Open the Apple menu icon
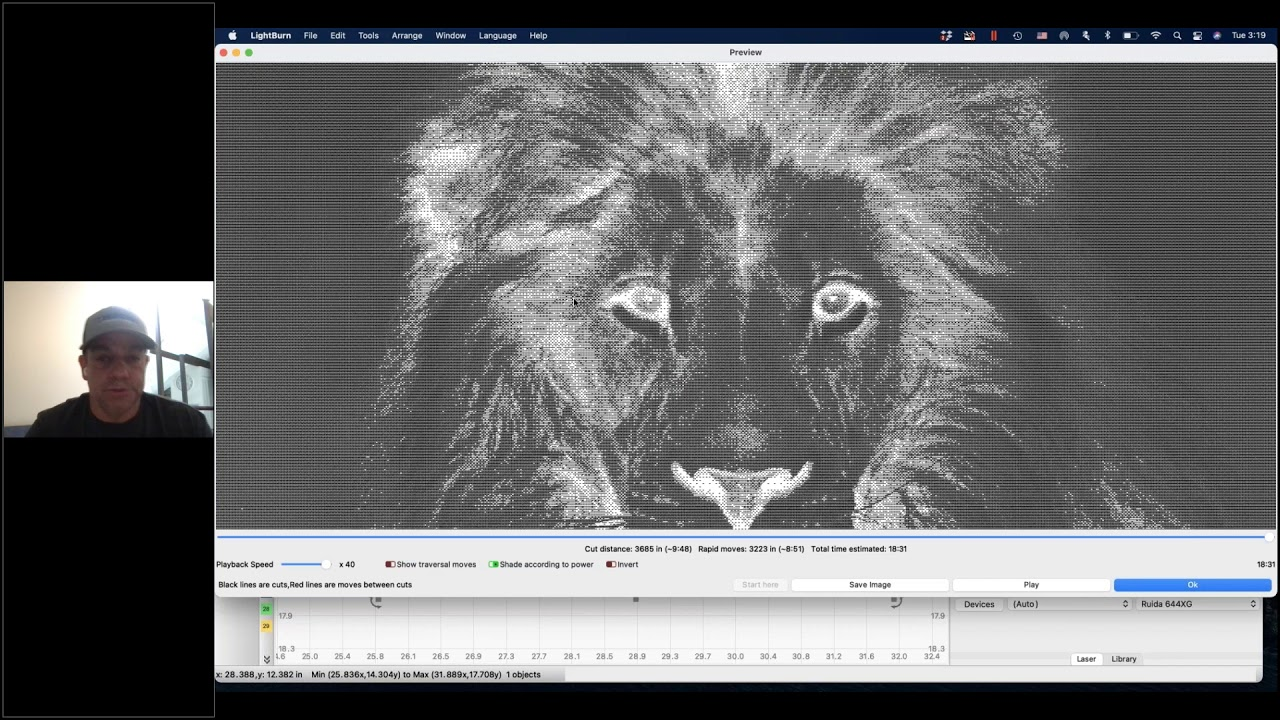Screen dimensions: 1280x720 pos(232,35)
